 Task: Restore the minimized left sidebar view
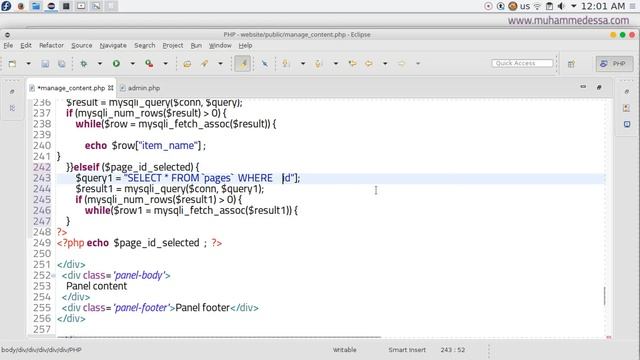tap(12, 92)
